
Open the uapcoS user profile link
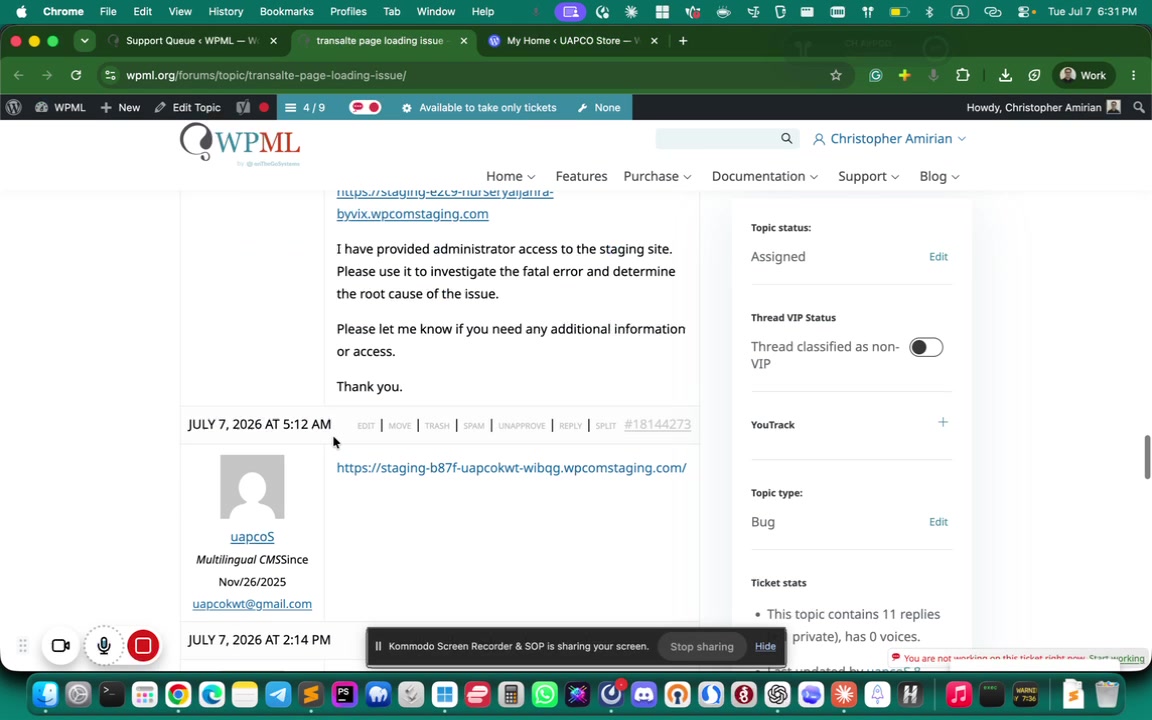[252, 536]
